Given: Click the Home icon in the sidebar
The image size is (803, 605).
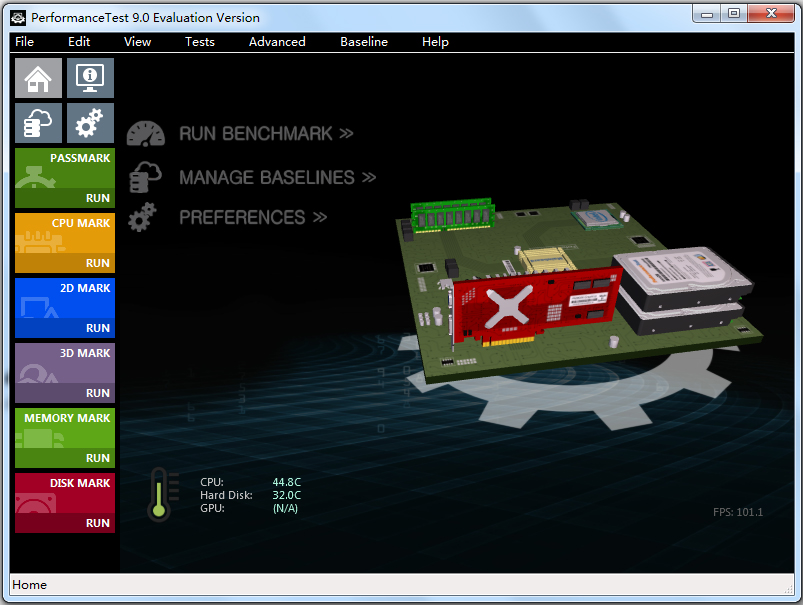Looking at the screenshot, I should coord(37,77).
